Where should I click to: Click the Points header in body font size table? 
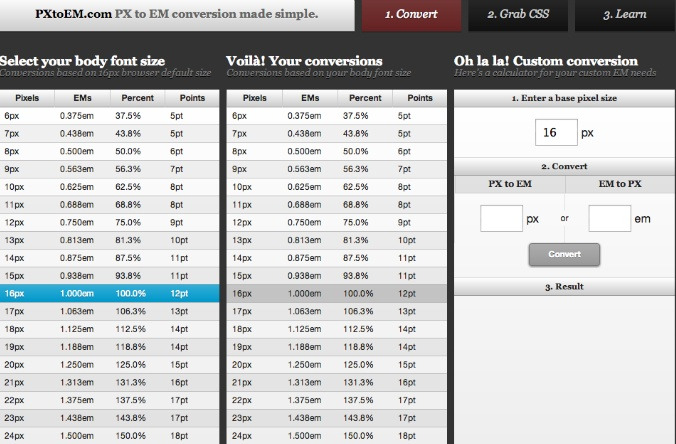[x=192, y=98]
